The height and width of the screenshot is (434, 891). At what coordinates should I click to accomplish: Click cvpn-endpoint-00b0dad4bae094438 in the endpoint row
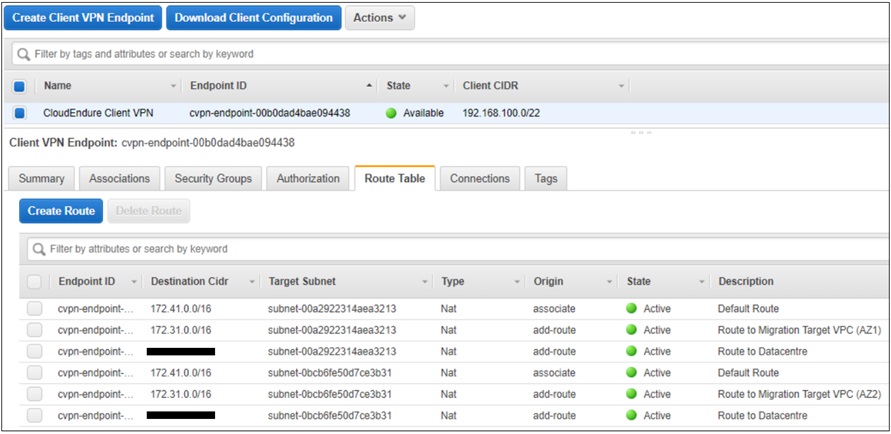(x=270, y=113)
